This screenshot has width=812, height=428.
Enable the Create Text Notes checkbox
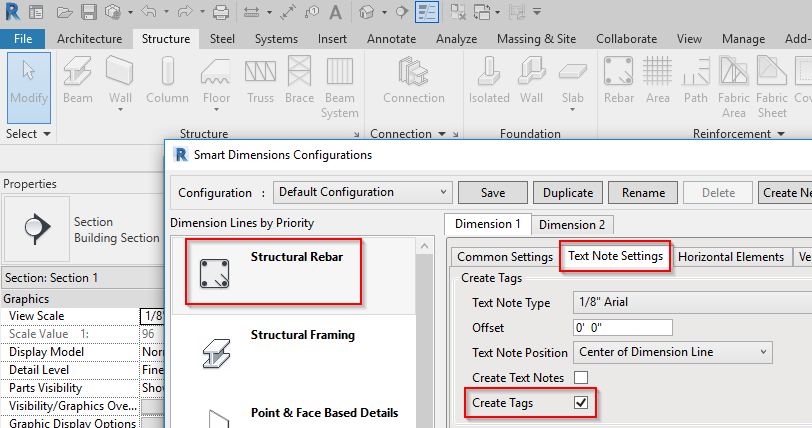pyautogui.click(x=581, y=377)
